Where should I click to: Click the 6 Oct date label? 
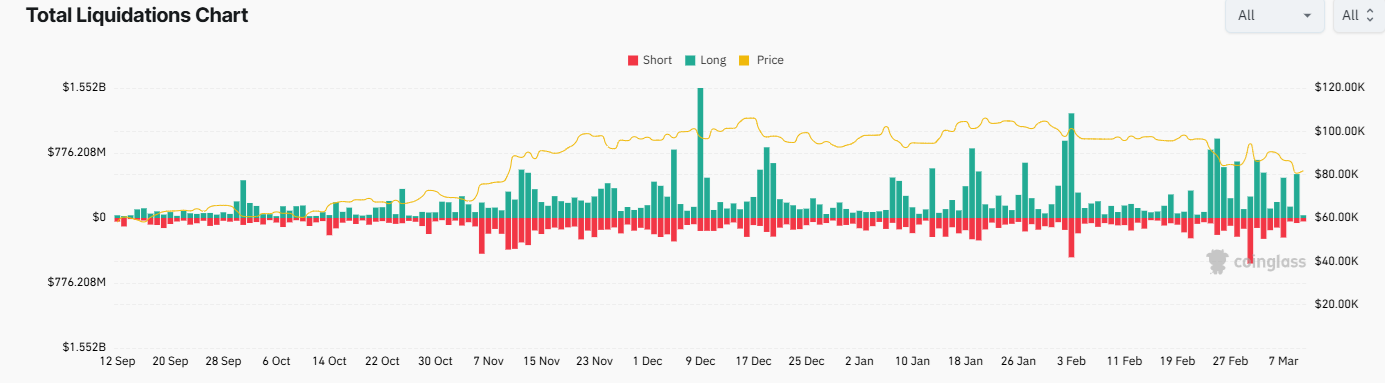pyautogui.click(x=276, y=361)
